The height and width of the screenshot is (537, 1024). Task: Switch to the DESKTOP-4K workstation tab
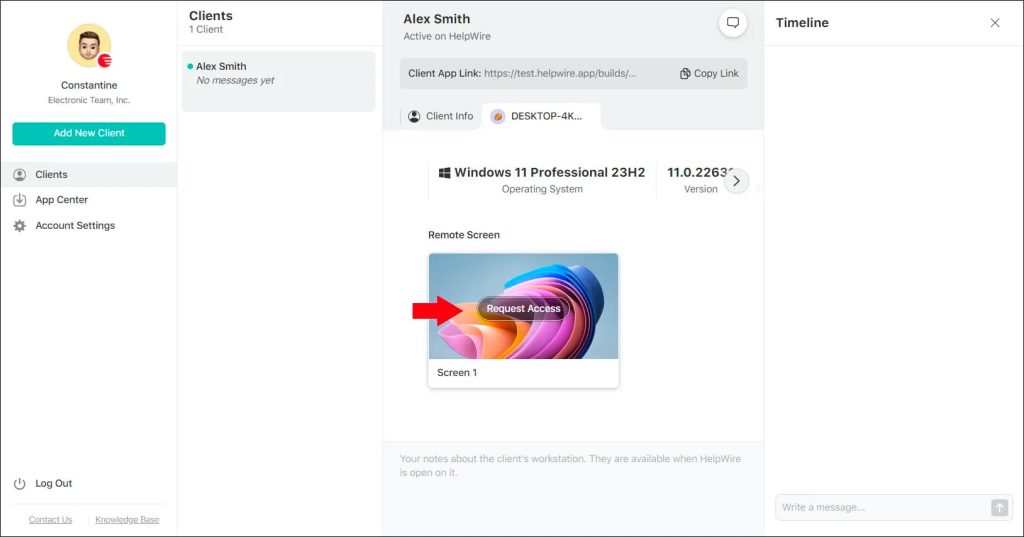pyautogui.click(x=540, y=116)
